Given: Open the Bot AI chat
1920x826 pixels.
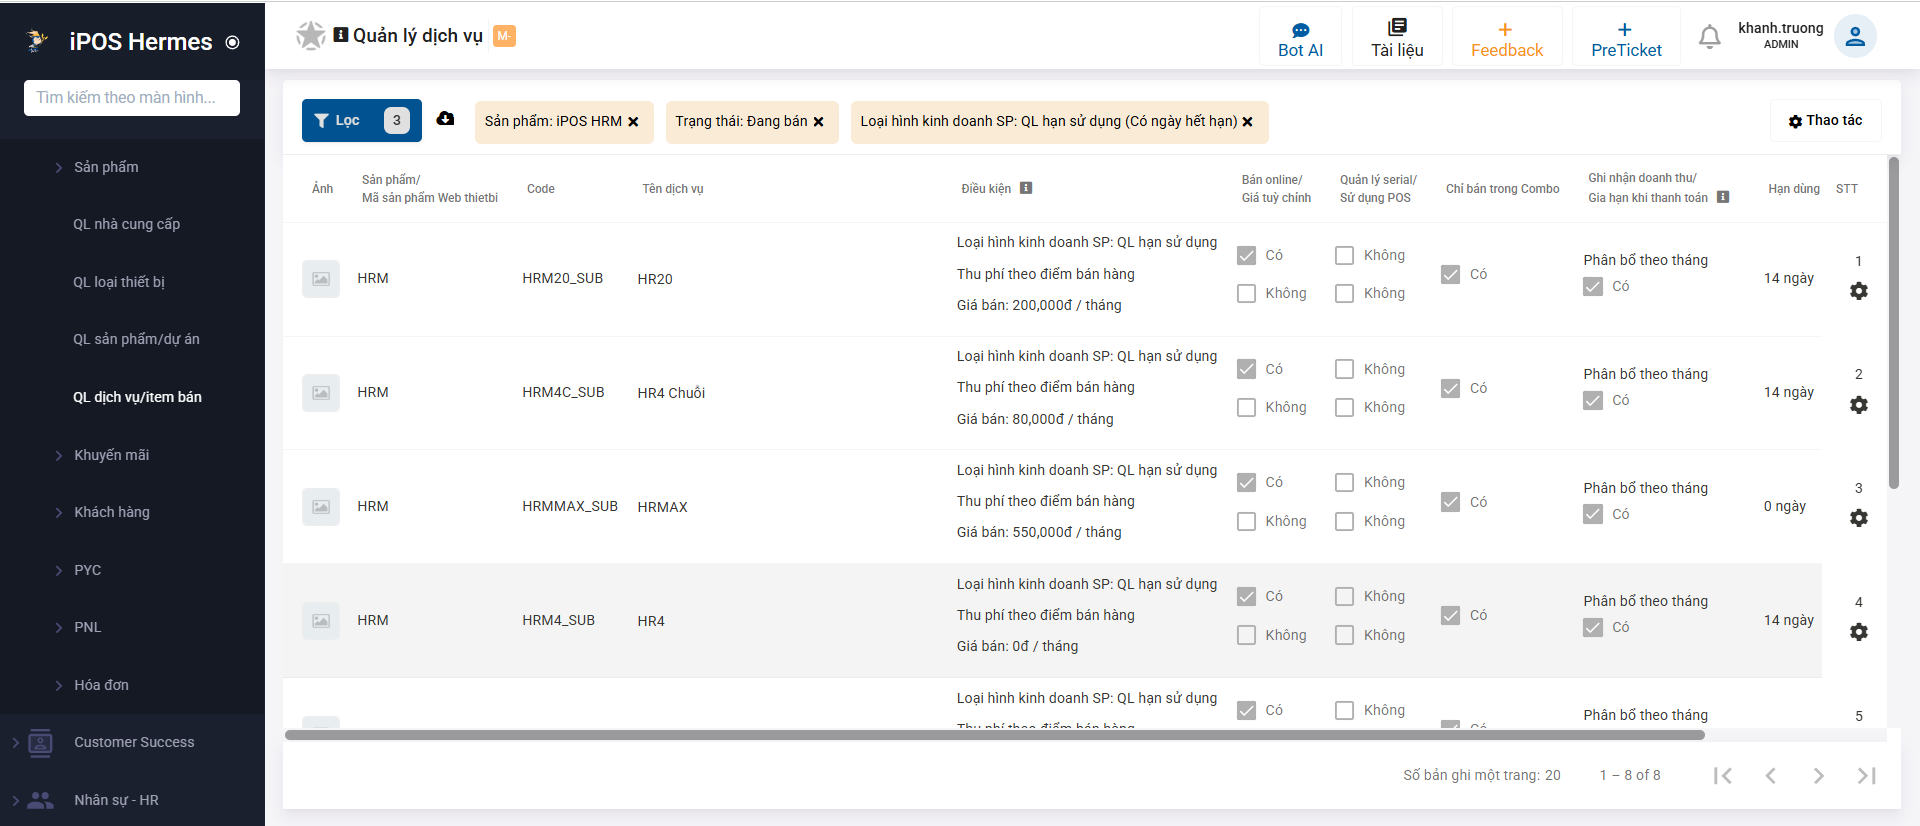Looking at the screenshot, I should pos(1300,37).
